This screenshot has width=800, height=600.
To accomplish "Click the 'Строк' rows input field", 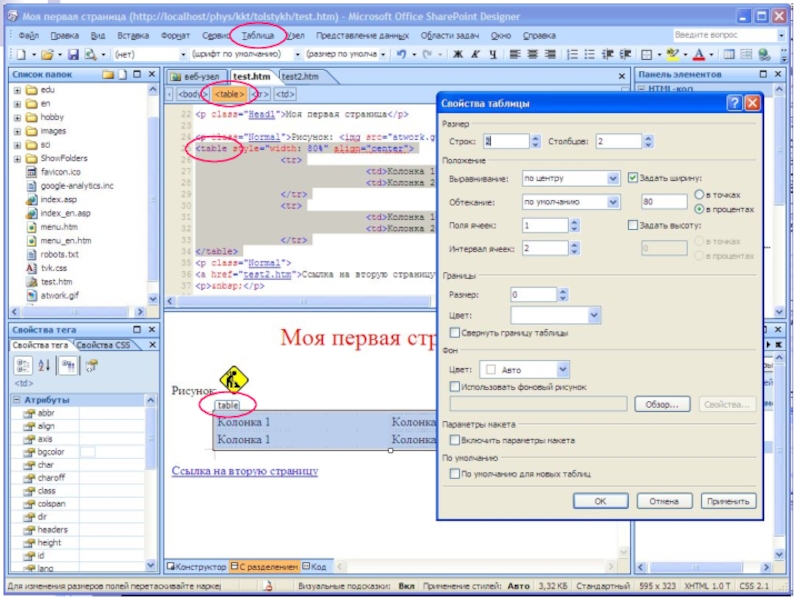I will click(506, 141).
